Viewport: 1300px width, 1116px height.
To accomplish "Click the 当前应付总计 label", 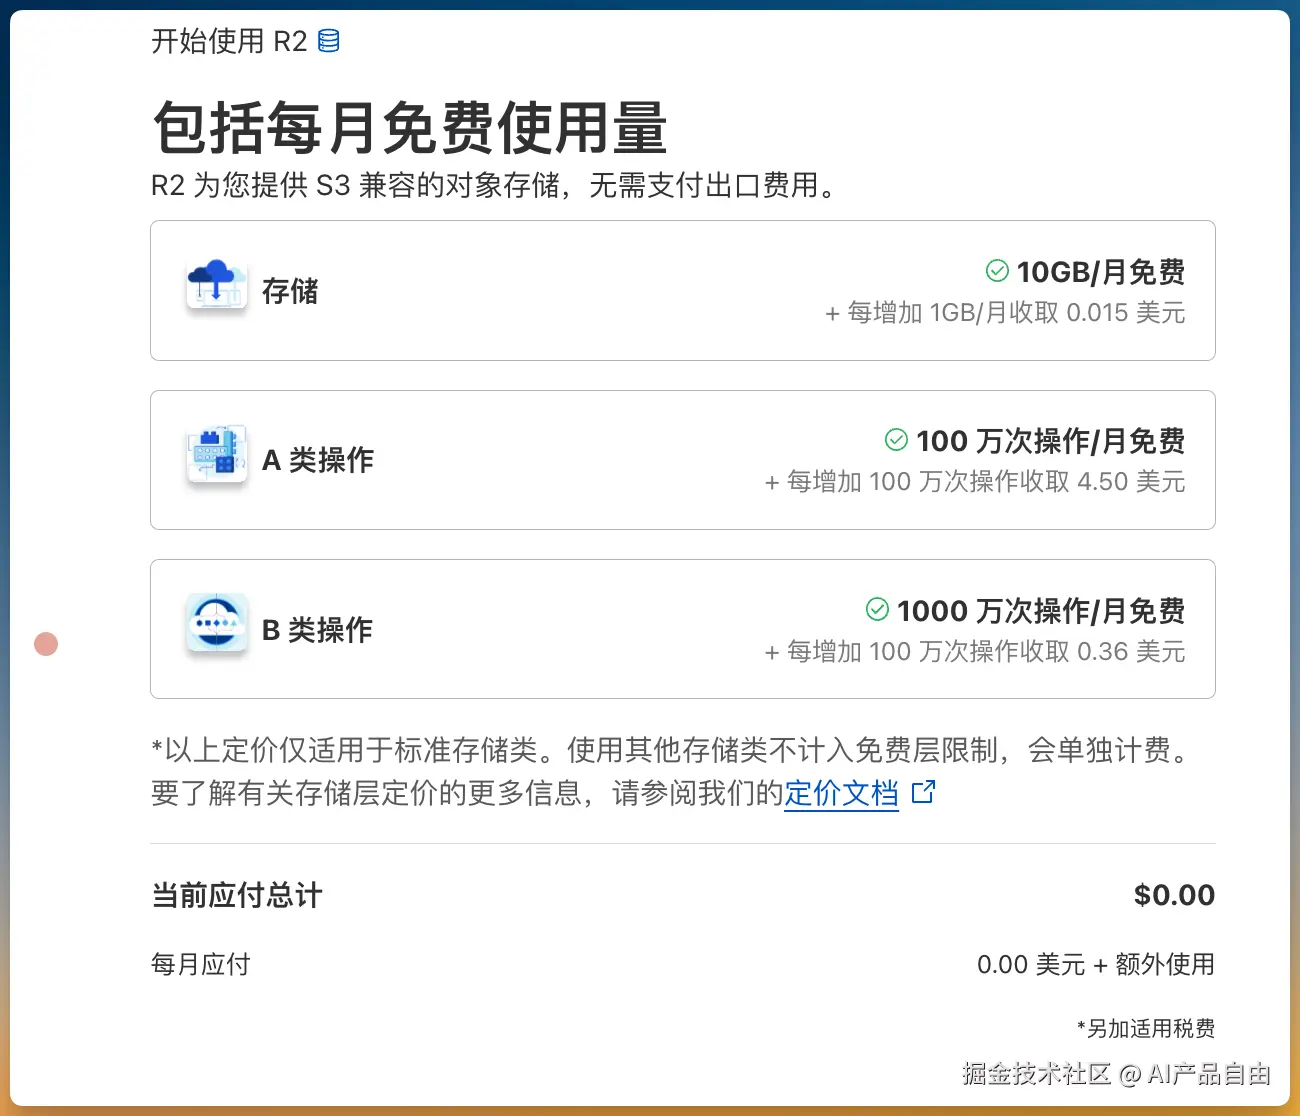I will 237,895.
